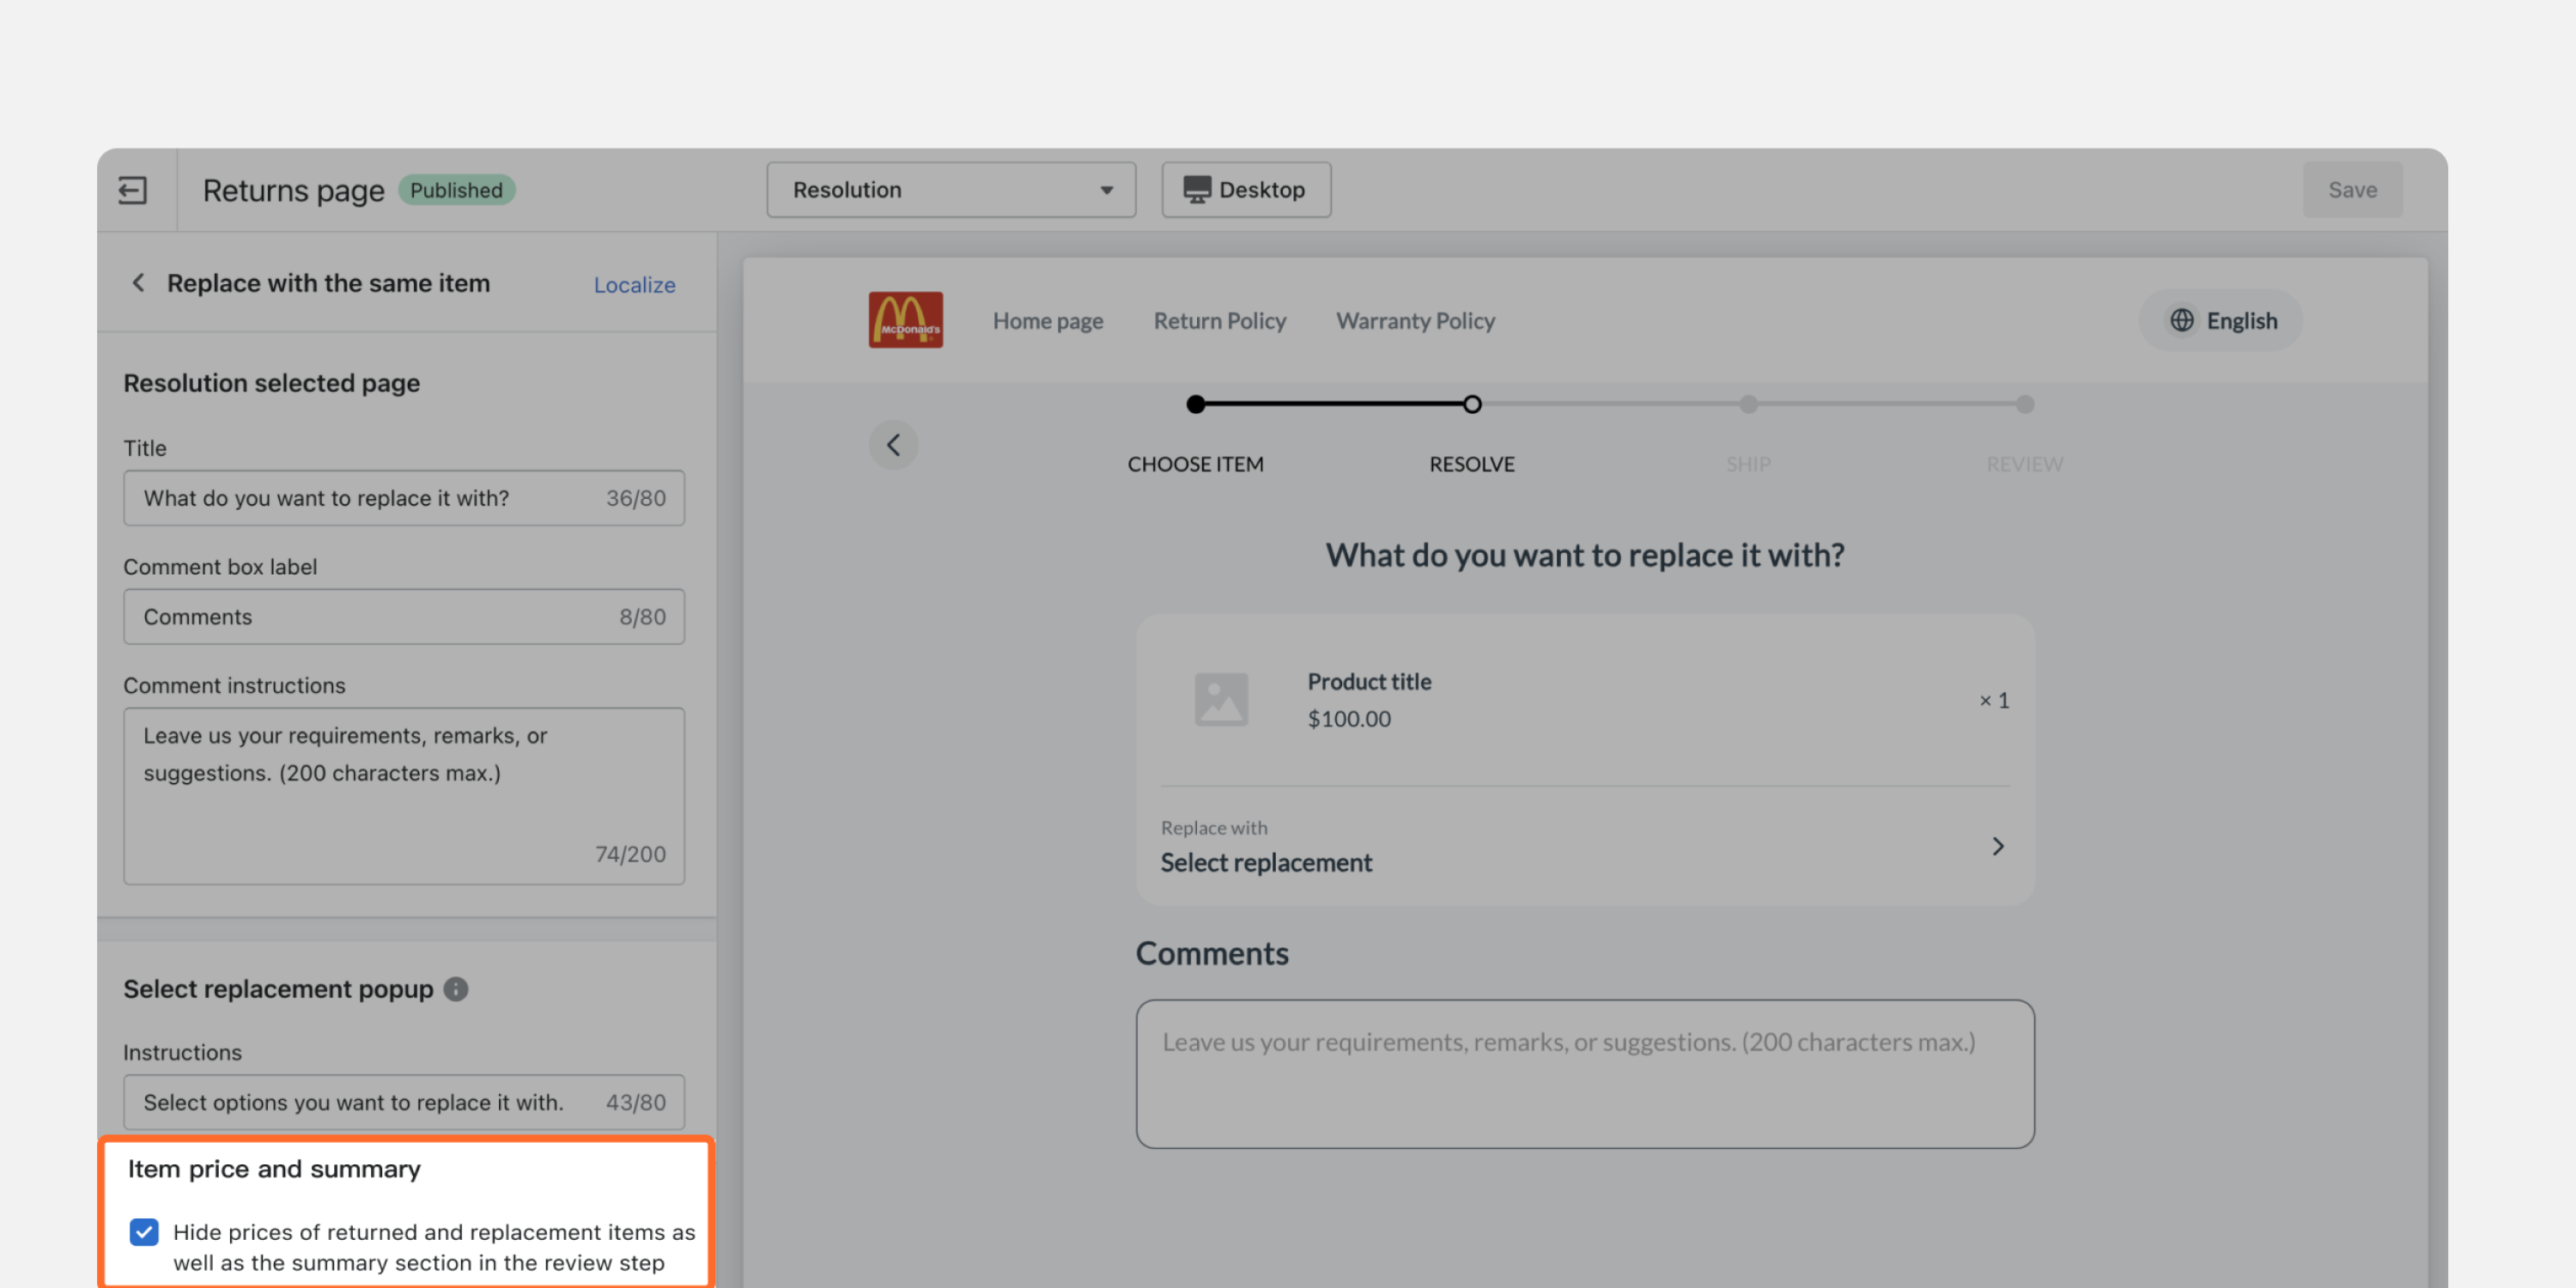Click the popup Instructions input field

tap(404, 1102)
